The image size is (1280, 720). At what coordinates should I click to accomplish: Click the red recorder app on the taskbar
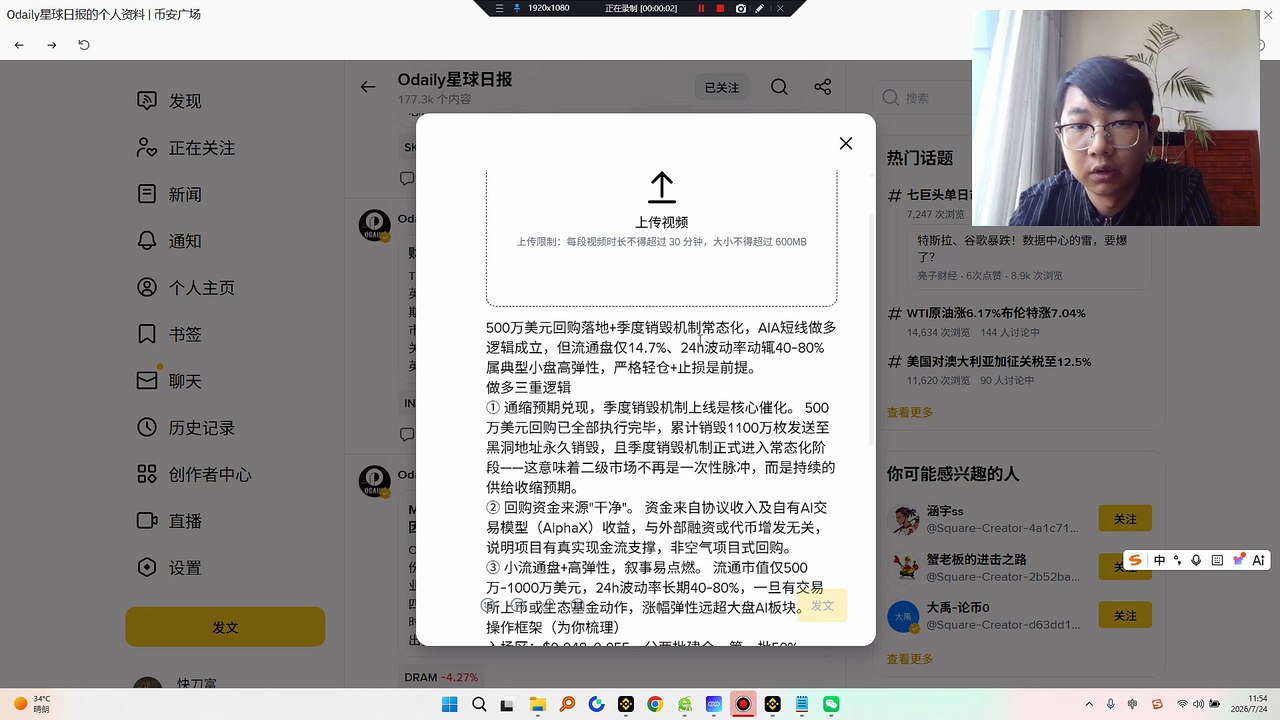click(x=743, y=704)
